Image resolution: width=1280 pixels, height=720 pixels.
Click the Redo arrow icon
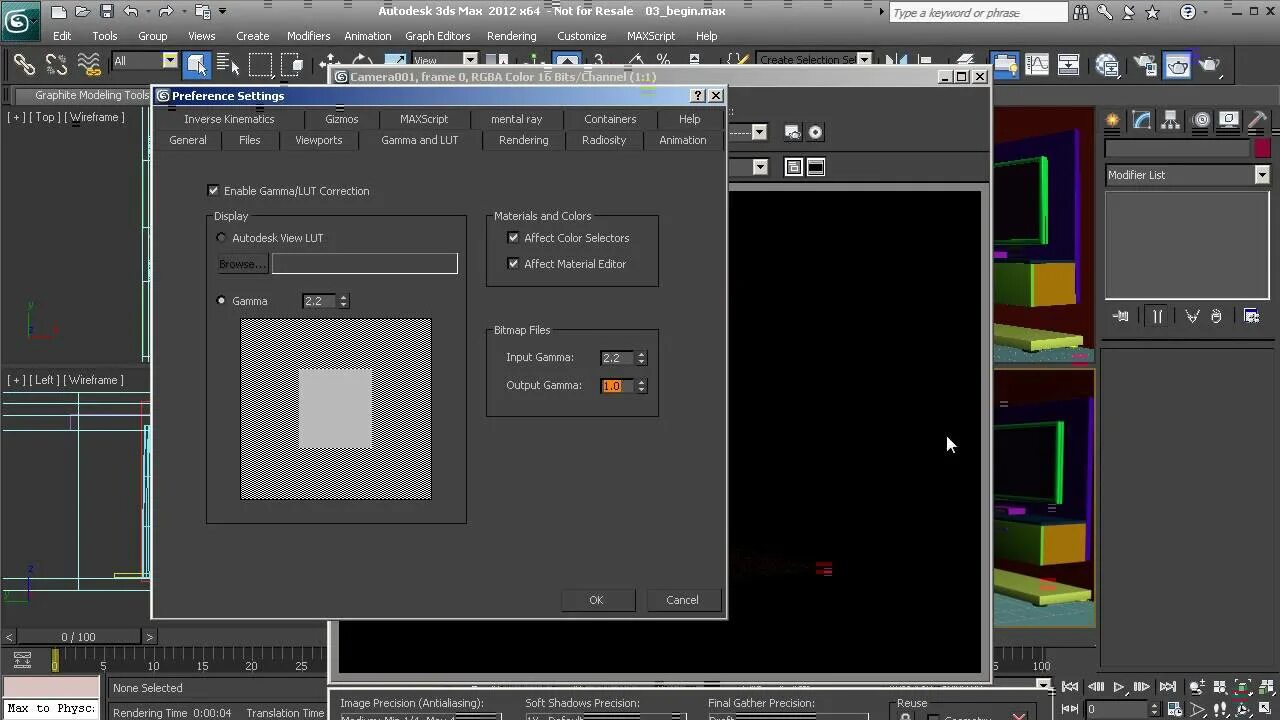[x=165, y=12]
